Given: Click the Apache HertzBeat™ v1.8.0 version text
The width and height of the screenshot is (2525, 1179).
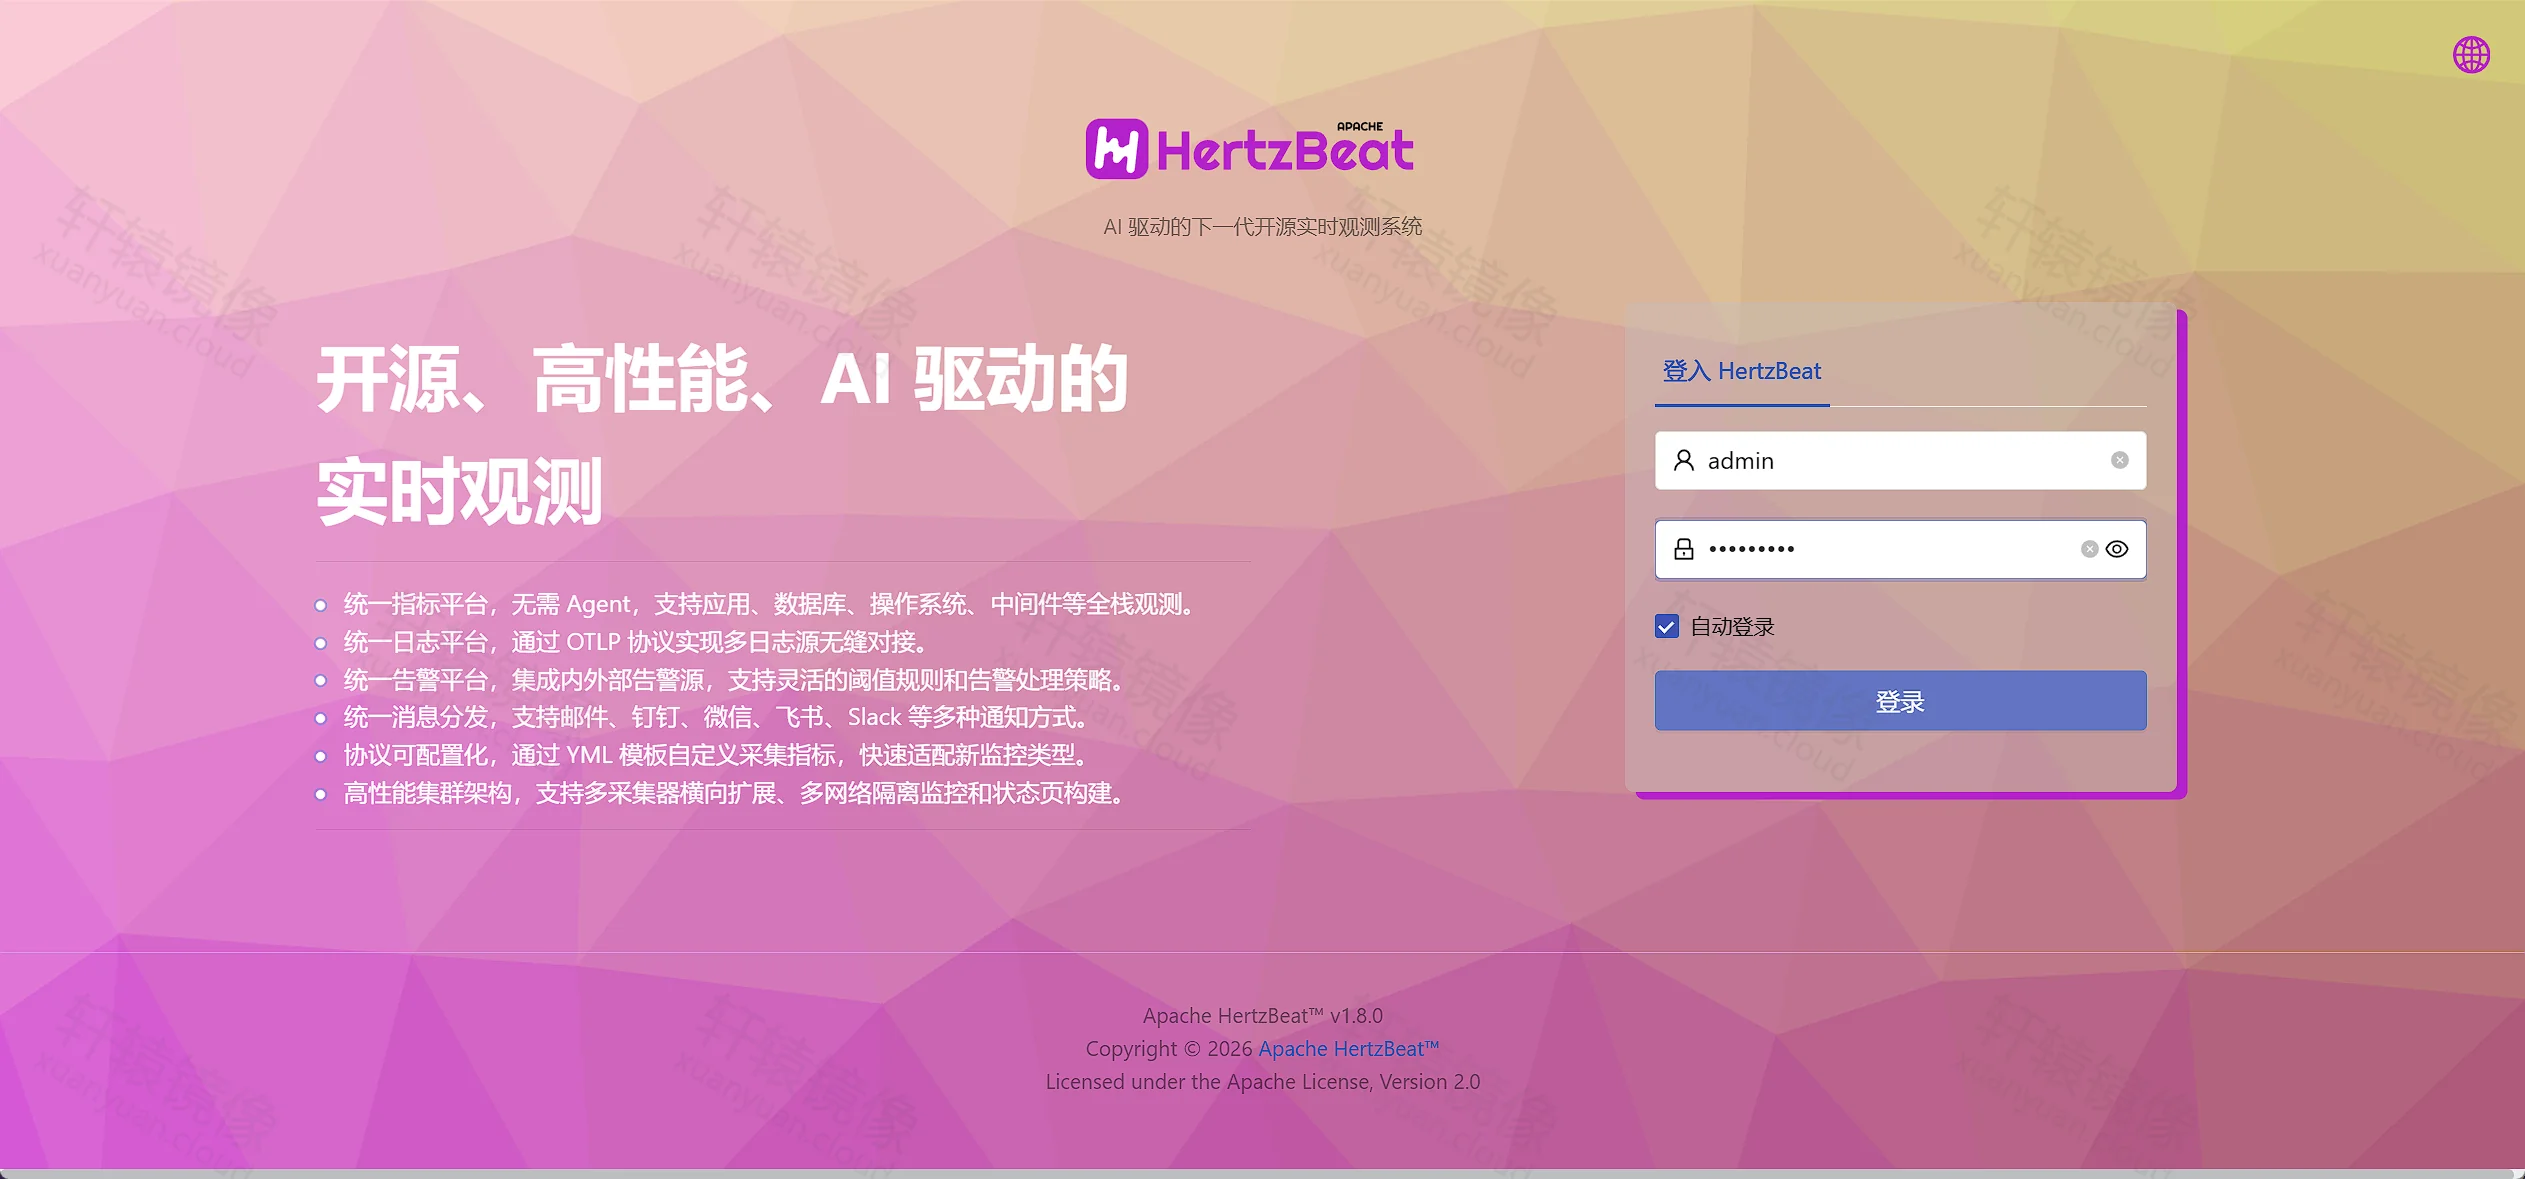Looking at the screenshot, I should pyautogui.click(x=1262, y=1016).
